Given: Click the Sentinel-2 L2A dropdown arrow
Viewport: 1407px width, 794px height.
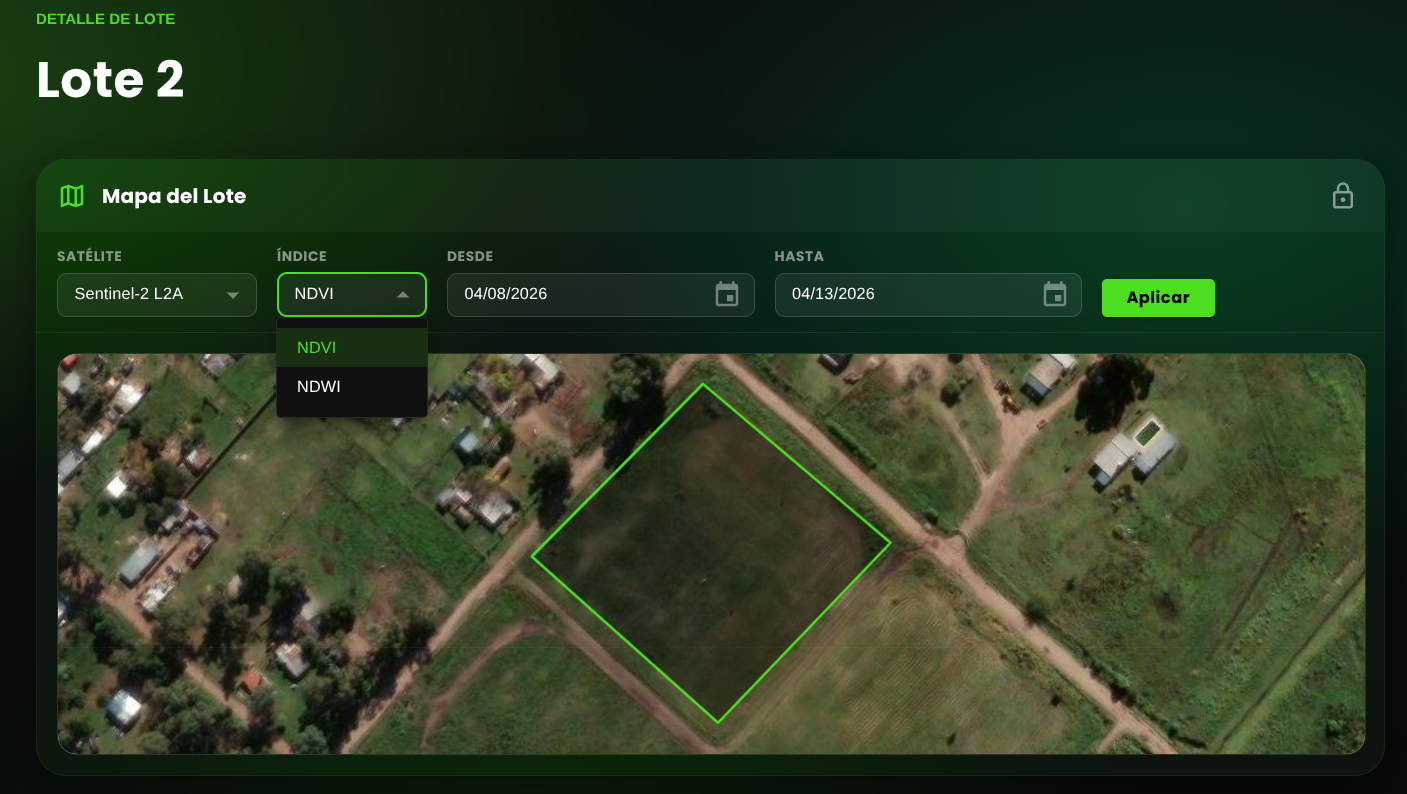Looking at the screenshot, I should coord(233,295).
